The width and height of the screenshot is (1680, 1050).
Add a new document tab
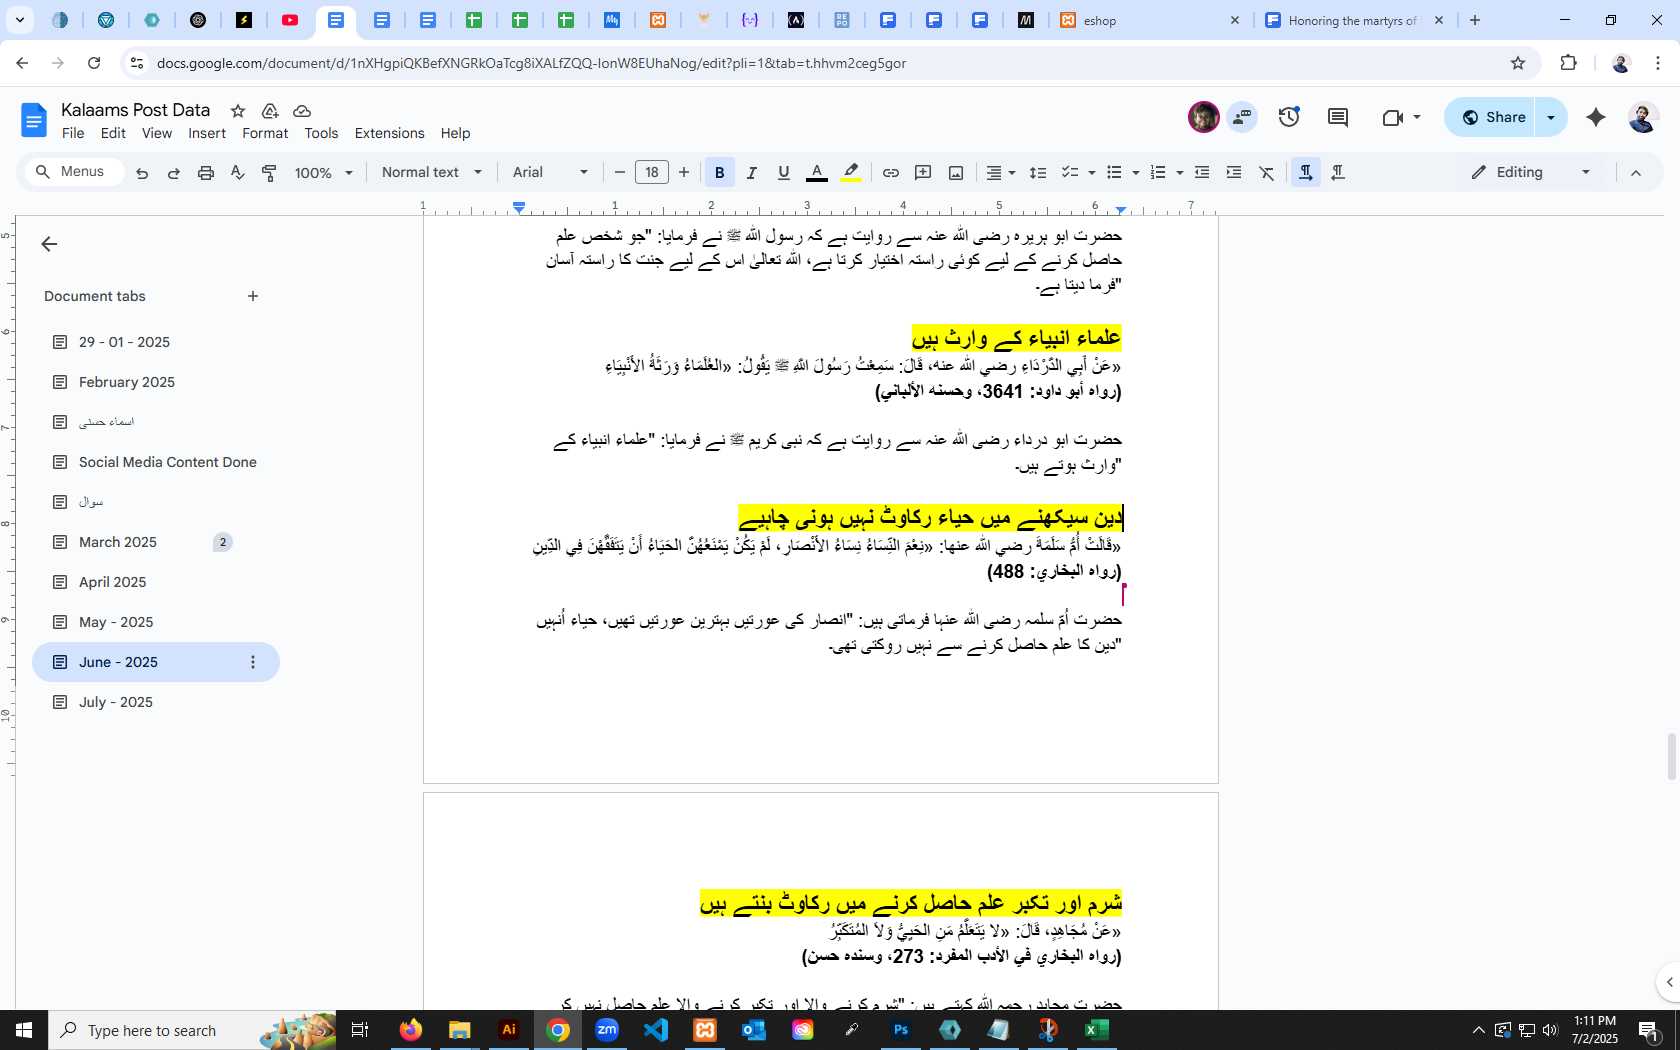click(x=253, y=296)
